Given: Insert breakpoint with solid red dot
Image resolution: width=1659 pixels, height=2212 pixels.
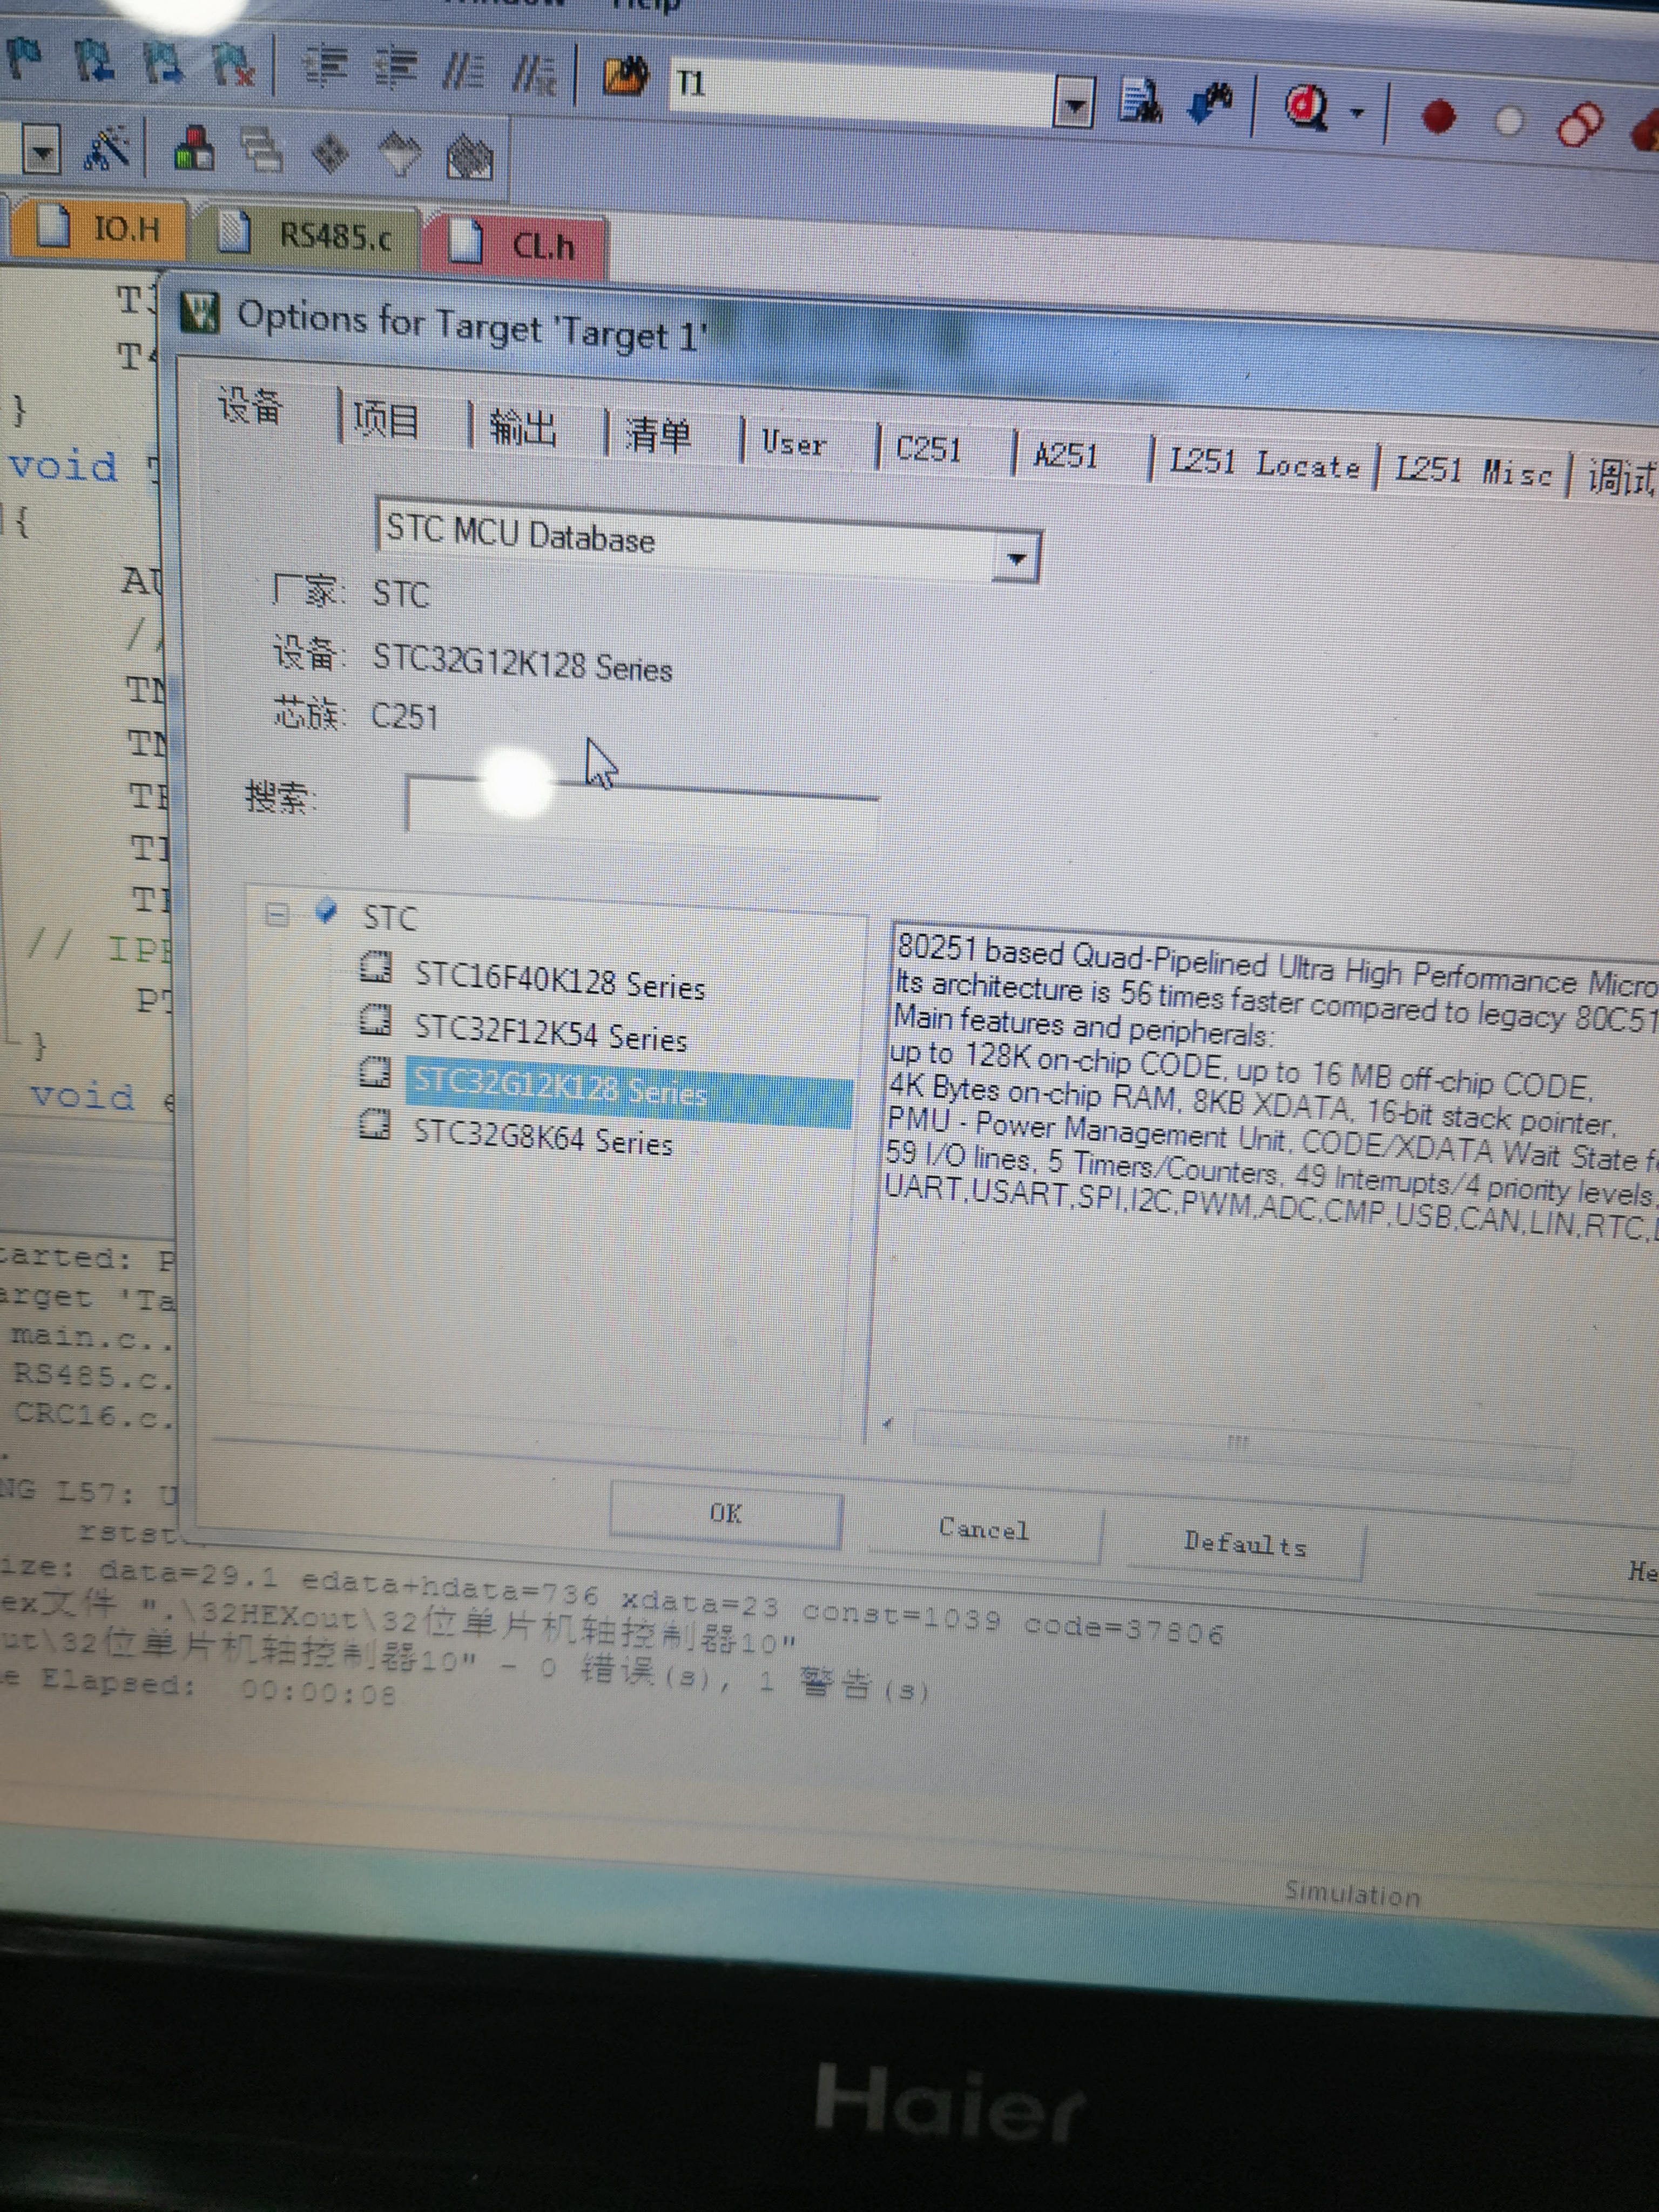Looking at the screenshot, I should point(1438,116).
